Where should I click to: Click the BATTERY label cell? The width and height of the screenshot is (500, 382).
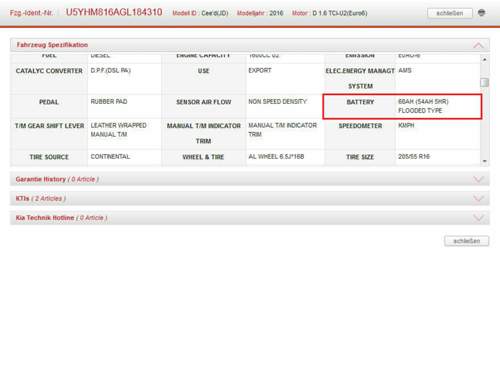[360, 106]
